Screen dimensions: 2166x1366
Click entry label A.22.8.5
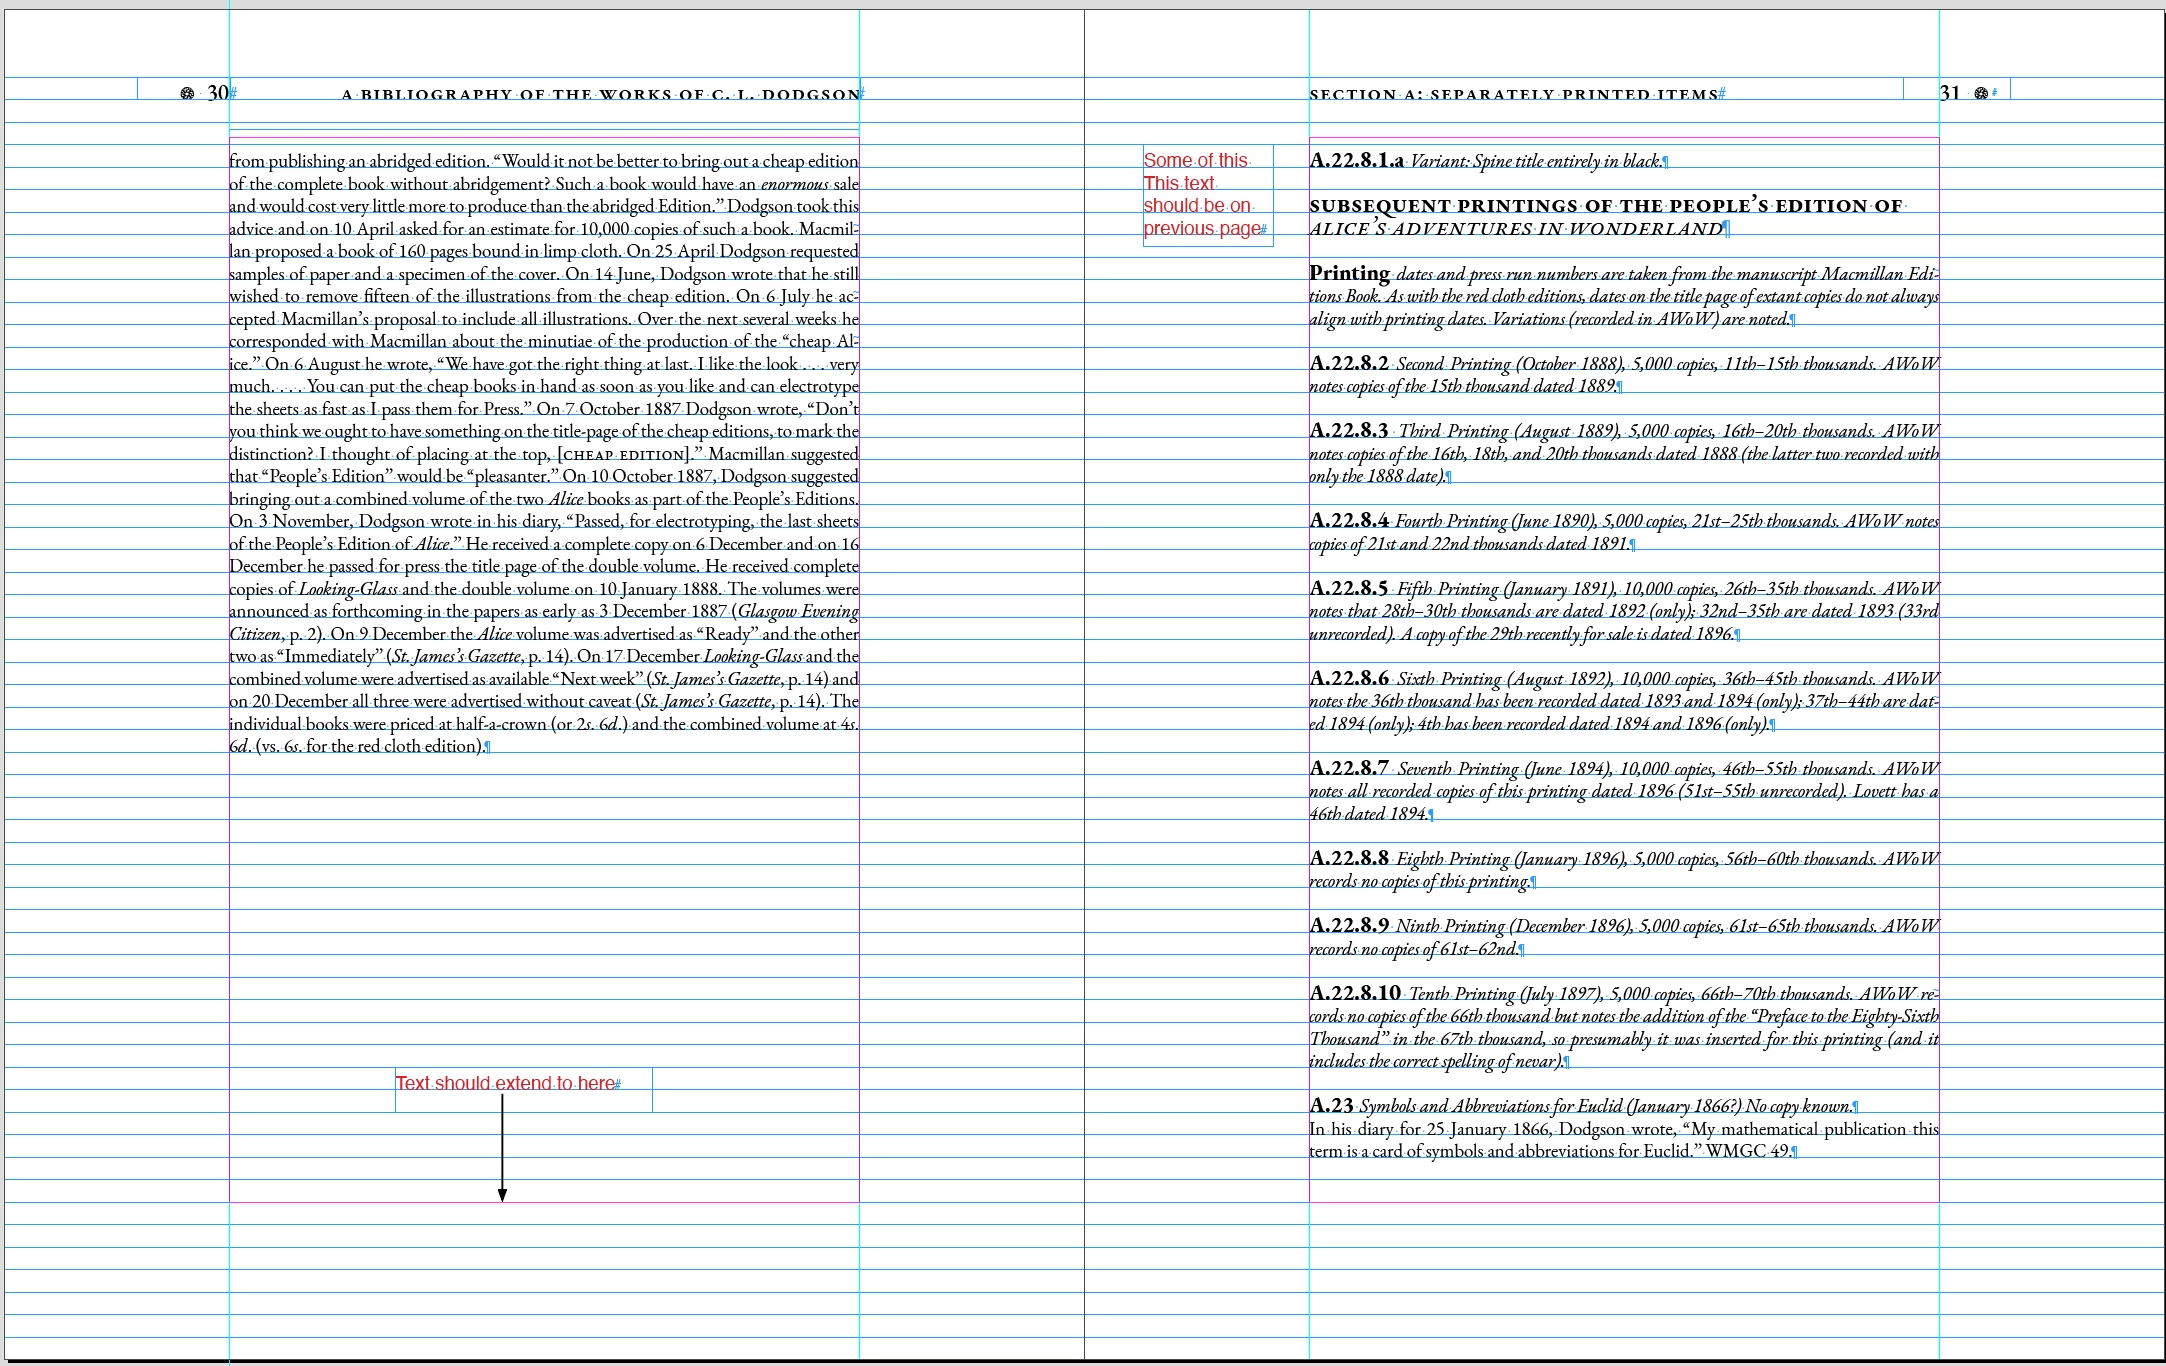coord(1349,588)
